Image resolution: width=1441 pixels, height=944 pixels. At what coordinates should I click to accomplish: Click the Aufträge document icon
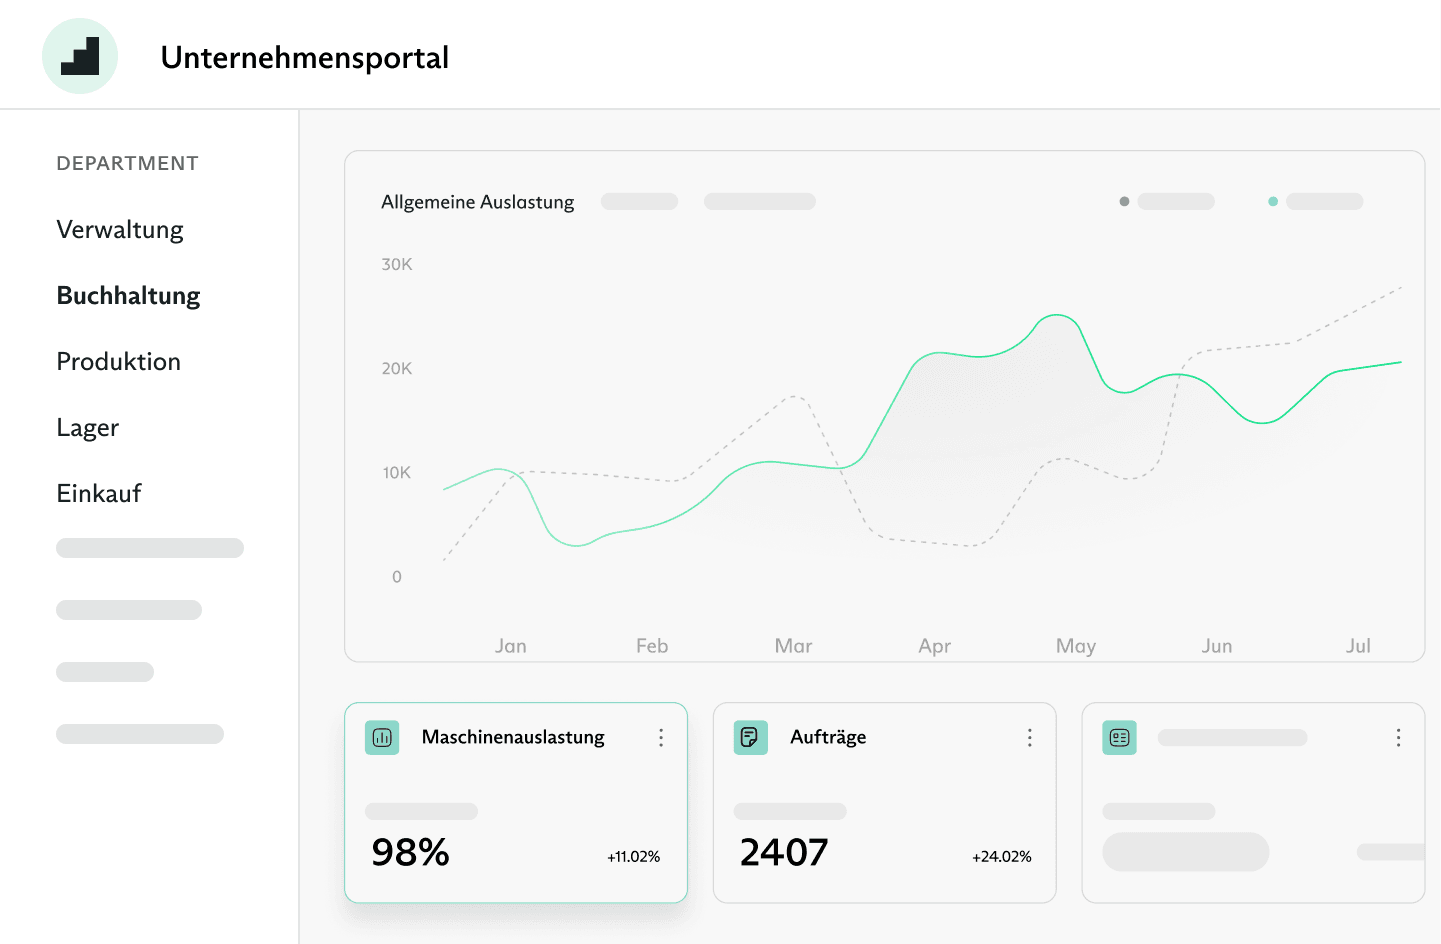point(750,738)
